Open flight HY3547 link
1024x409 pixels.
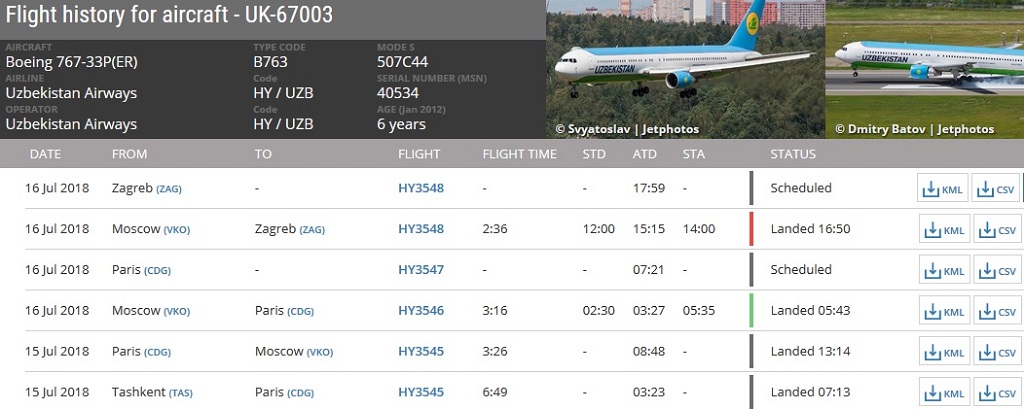coord(421,270)
